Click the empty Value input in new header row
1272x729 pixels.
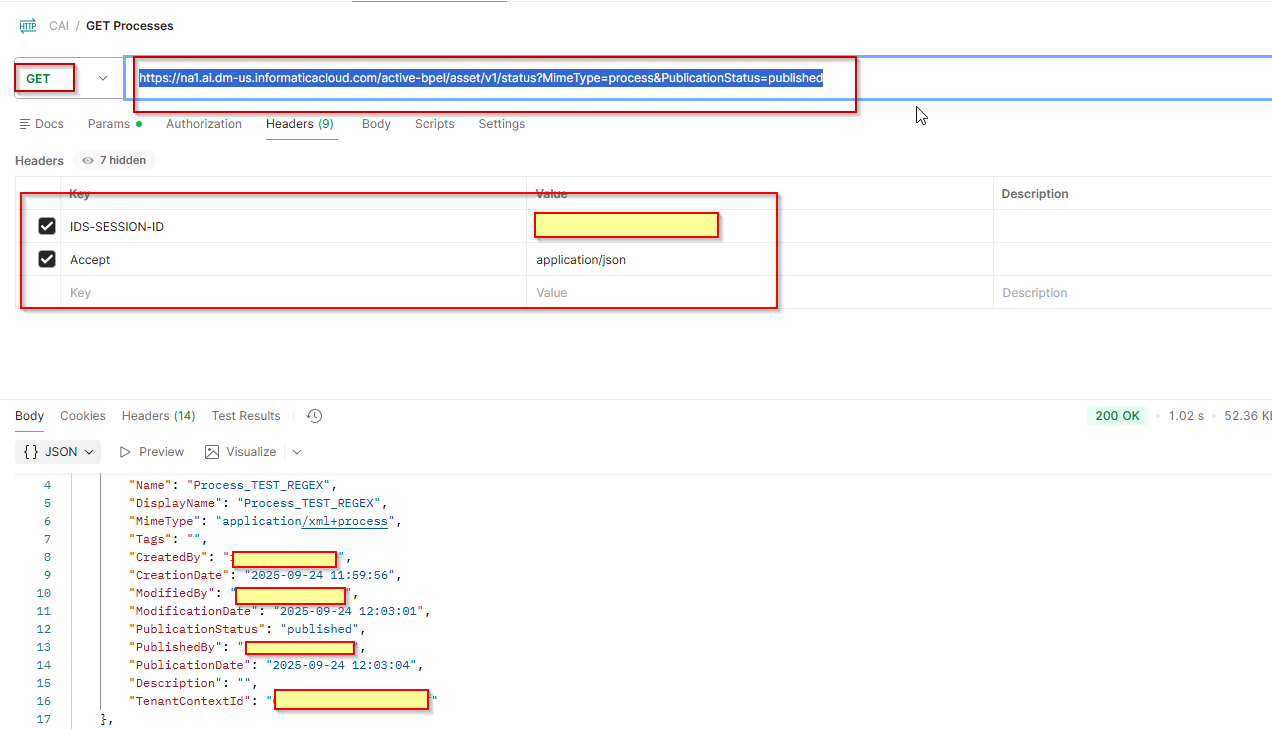coord(760,293)
